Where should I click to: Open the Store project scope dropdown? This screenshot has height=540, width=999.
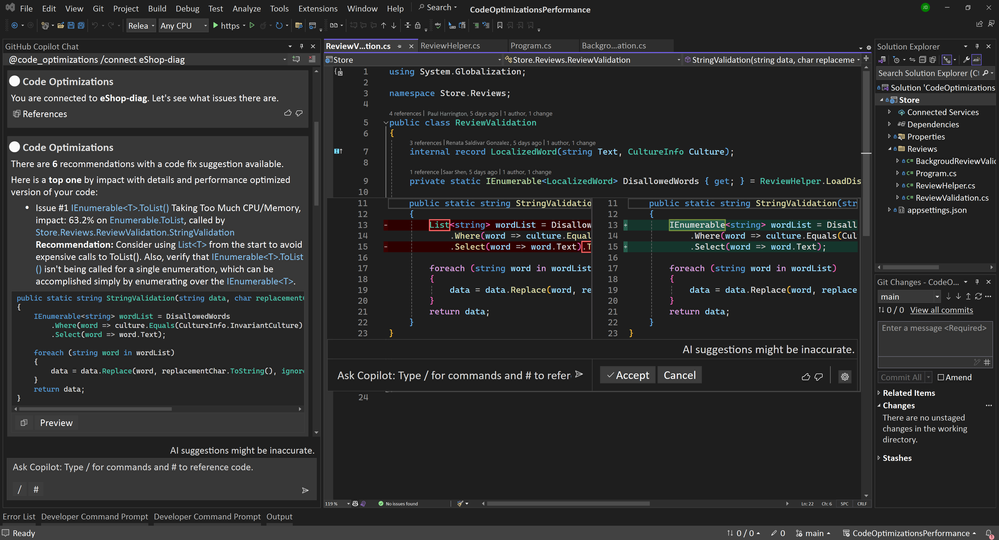coord(413,59)
